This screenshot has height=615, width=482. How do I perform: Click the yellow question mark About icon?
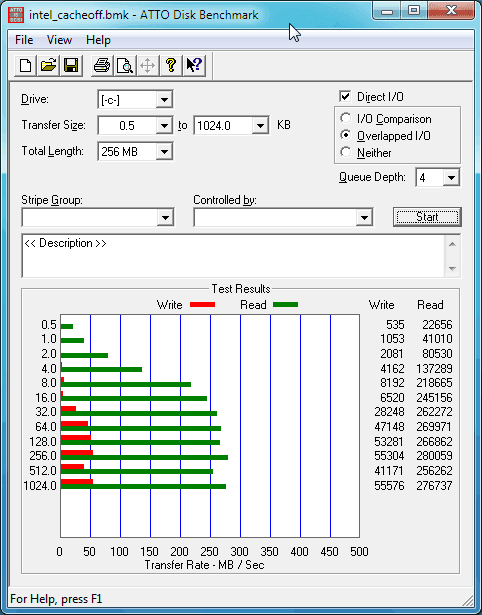[x=171, y=65]
